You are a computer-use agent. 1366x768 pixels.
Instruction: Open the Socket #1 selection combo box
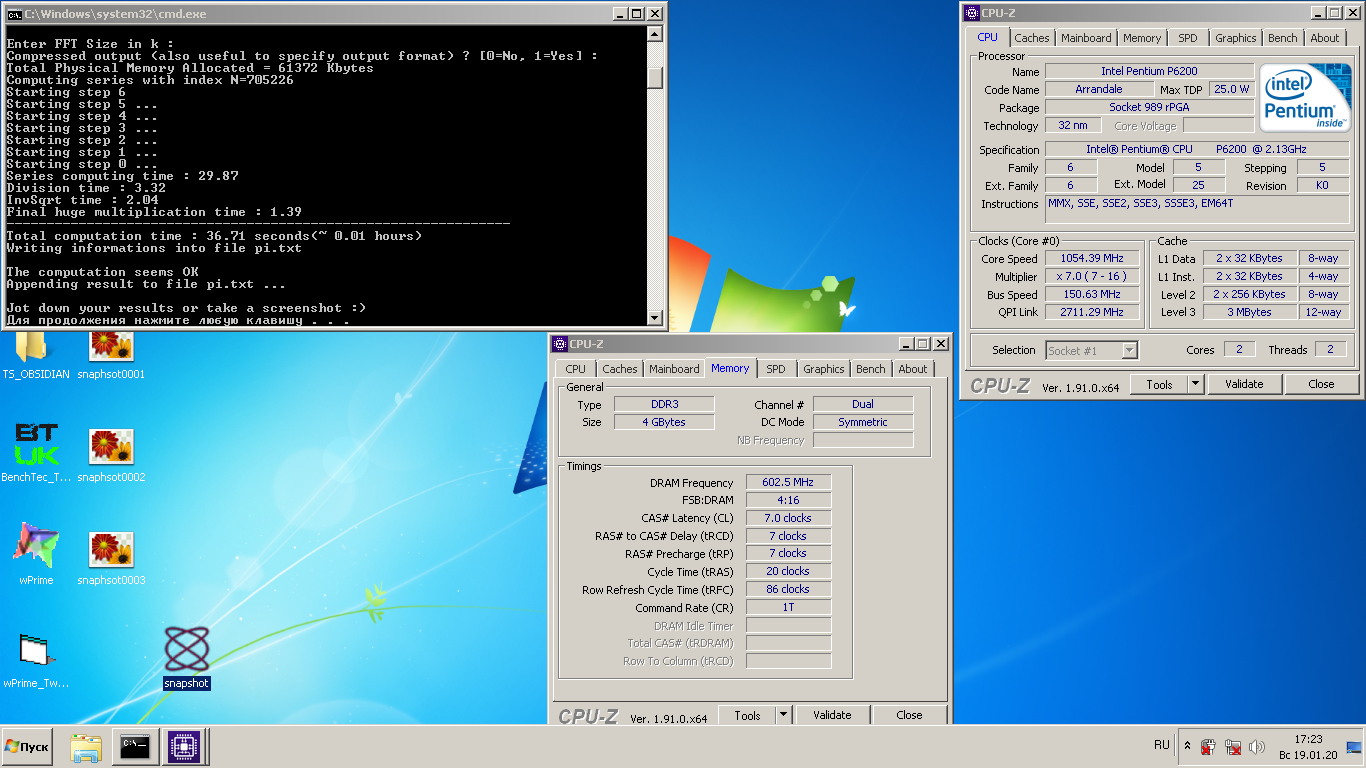pyautogui.click(x=1092, y=350)
